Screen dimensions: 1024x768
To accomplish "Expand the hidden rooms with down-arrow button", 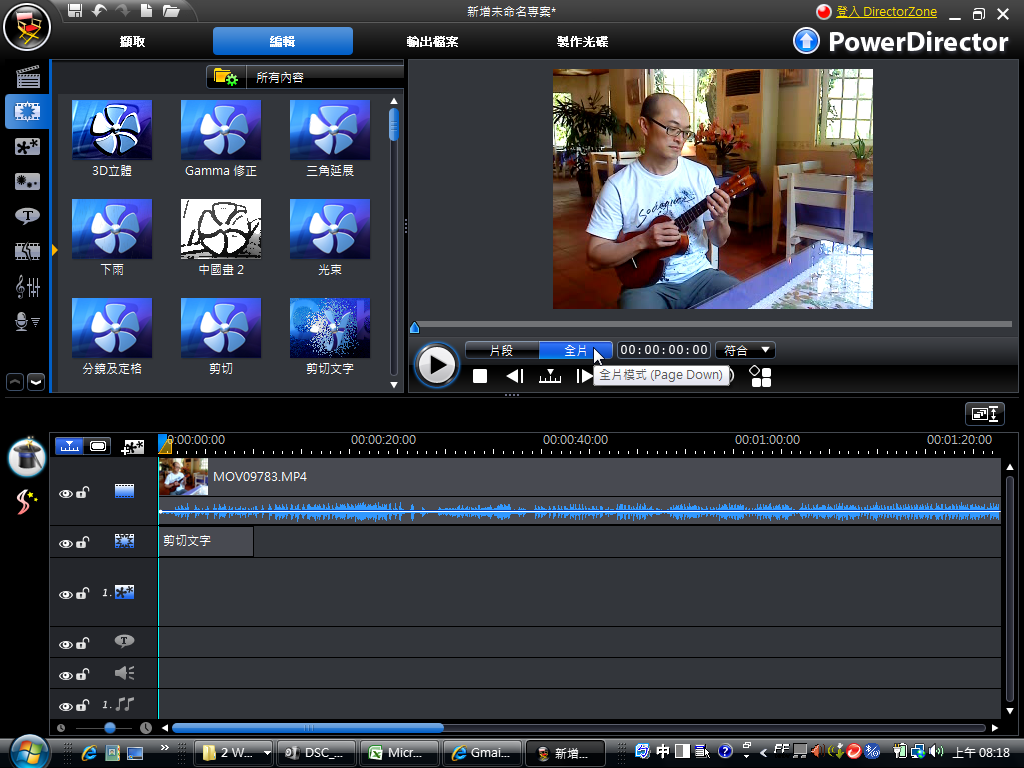I will (x=36, y=381).
